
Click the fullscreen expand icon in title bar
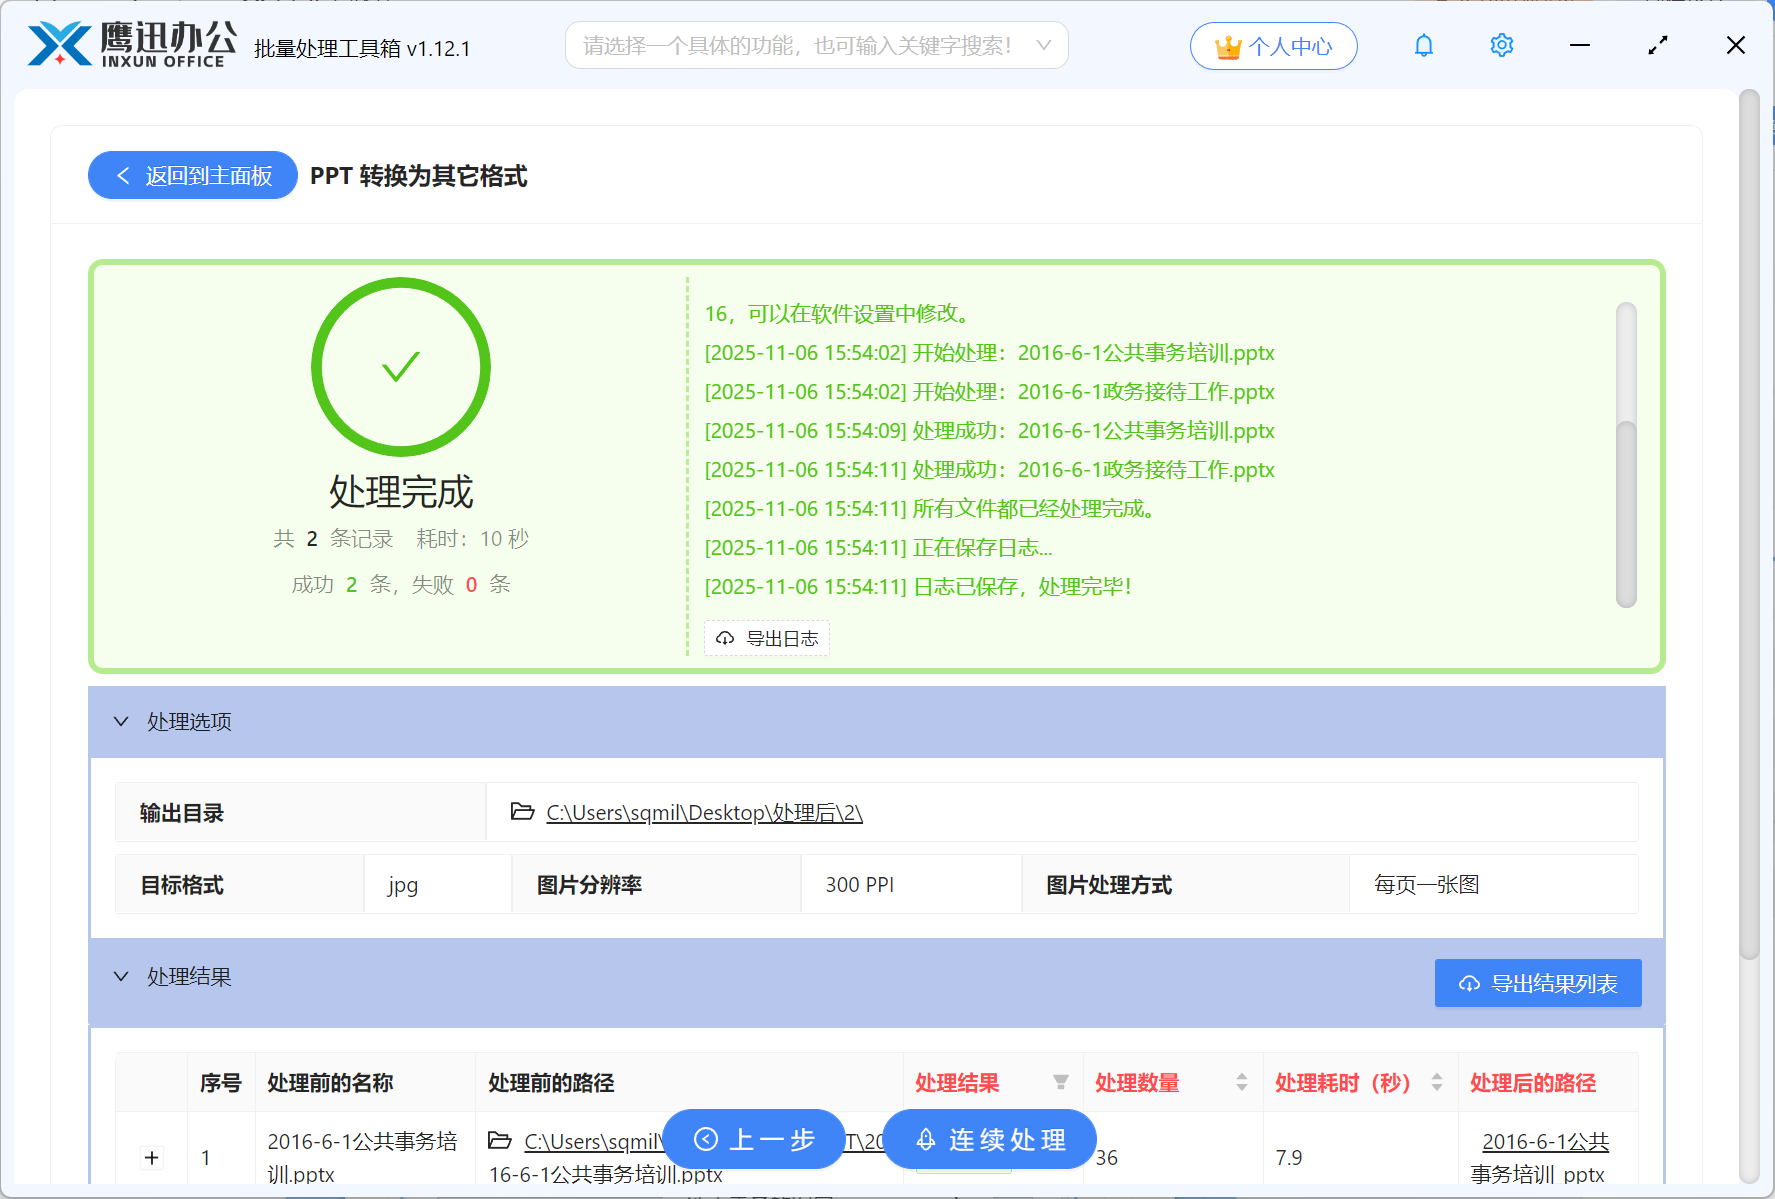tap(1657, 45)
